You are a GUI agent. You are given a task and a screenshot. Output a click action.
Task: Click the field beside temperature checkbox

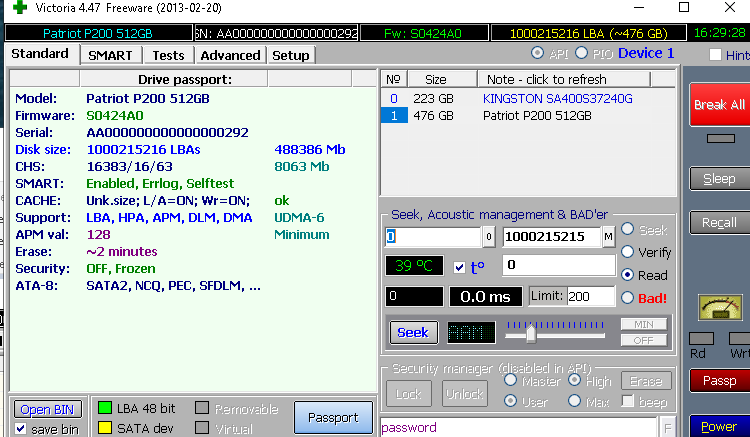coord(559,265)
